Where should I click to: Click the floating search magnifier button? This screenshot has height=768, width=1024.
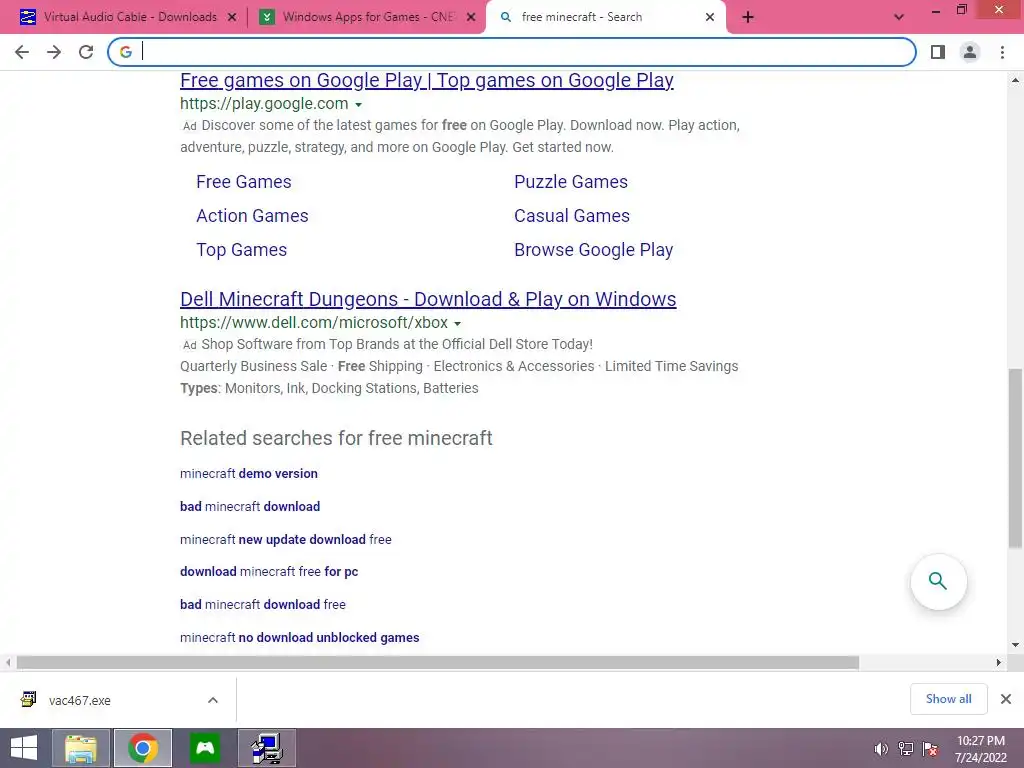coord(938,581)
